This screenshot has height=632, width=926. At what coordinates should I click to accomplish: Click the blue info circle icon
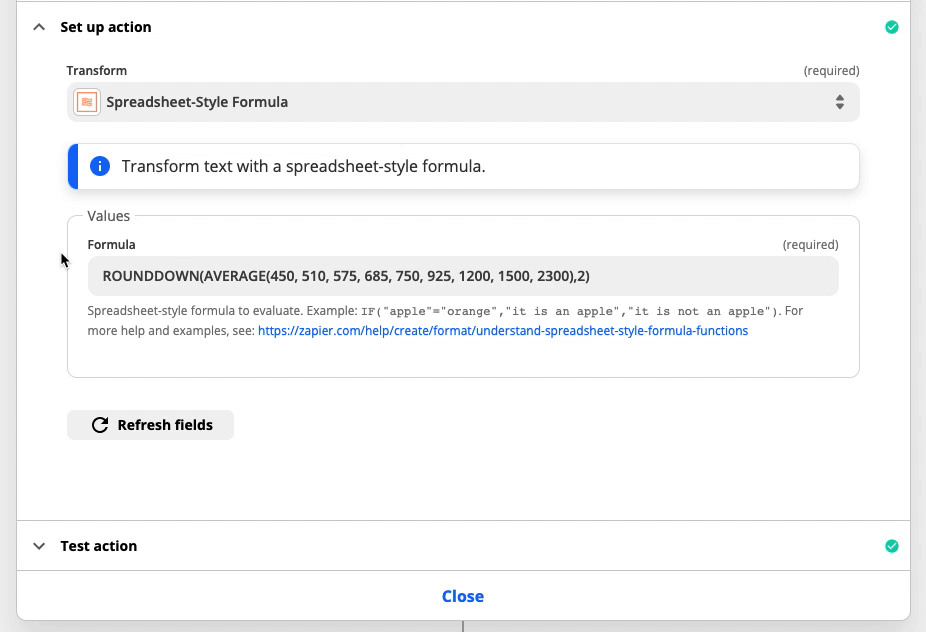[100, 167]
